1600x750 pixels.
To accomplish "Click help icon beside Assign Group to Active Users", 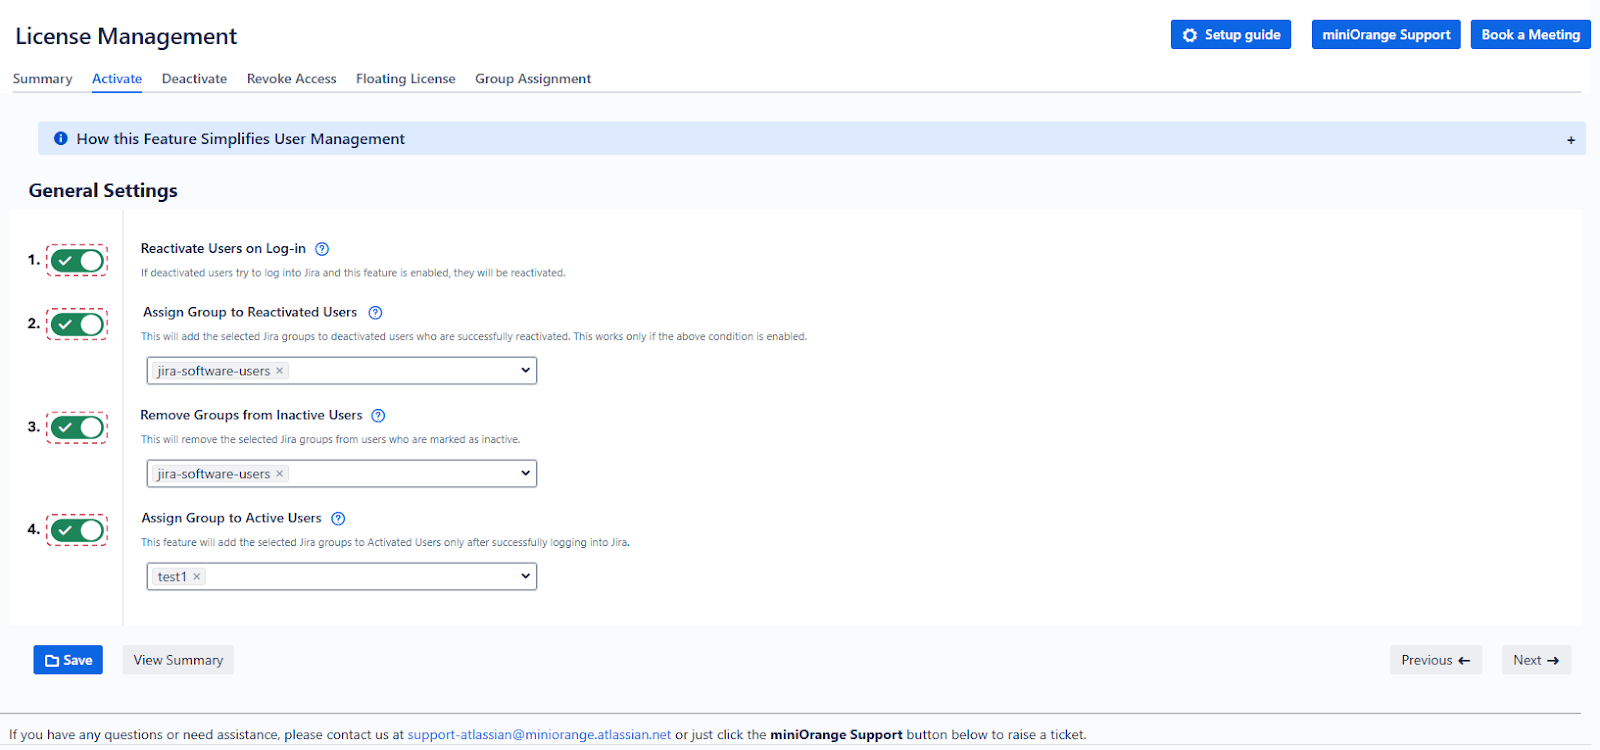I will click(338, 519).
